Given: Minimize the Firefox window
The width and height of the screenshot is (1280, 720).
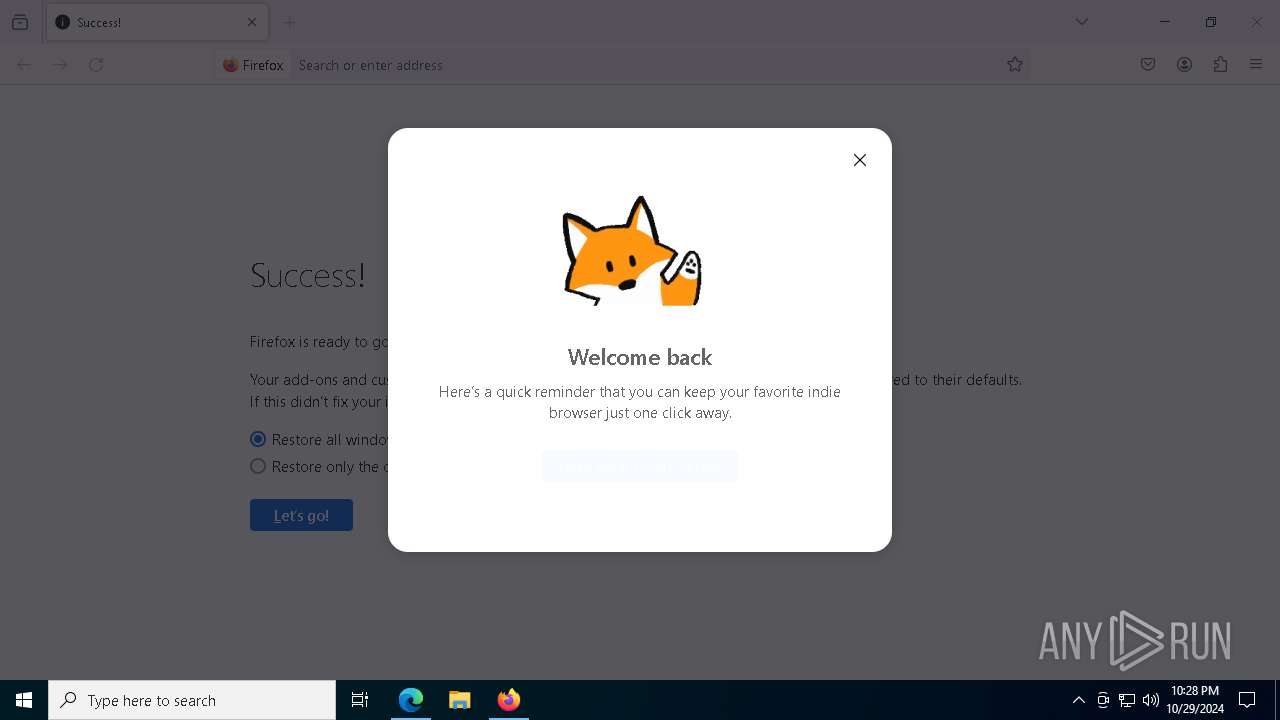Looking at the screenshot, I should click(1165, 22).
